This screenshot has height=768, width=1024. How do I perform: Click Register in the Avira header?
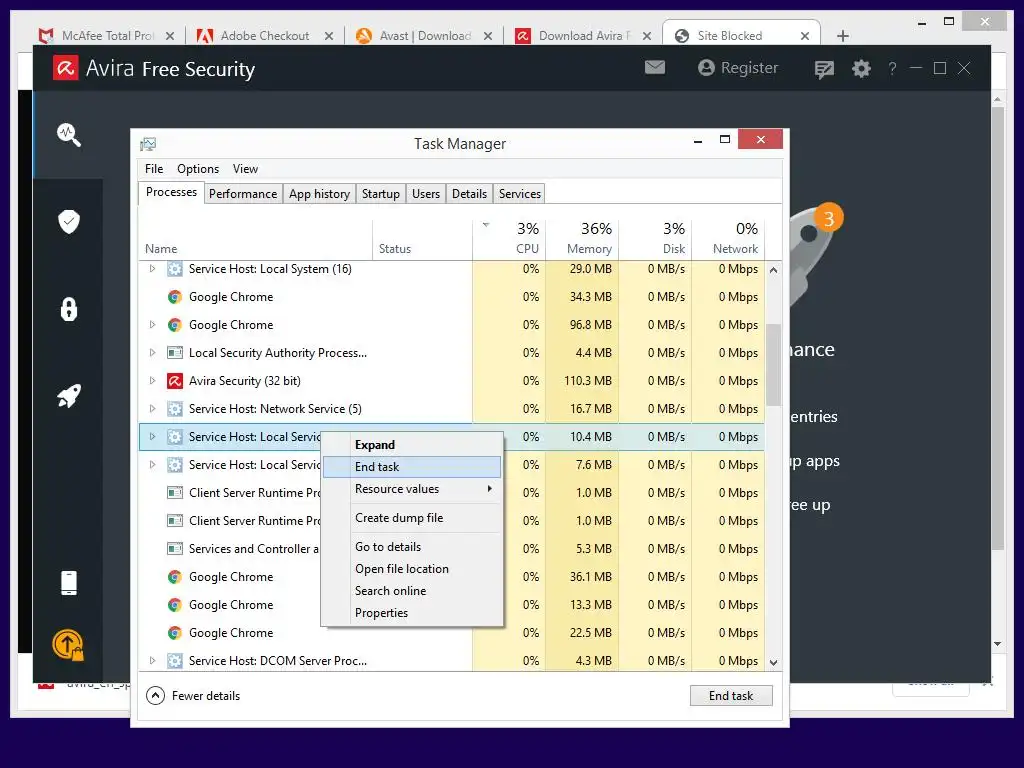[738, 68]
